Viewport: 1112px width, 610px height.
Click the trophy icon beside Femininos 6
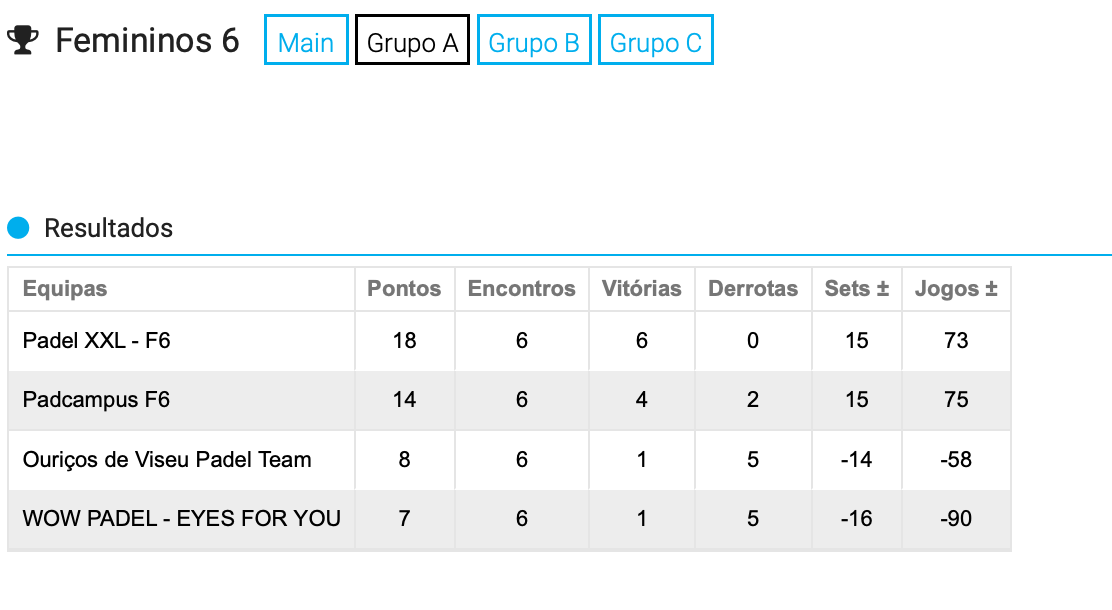23,40
